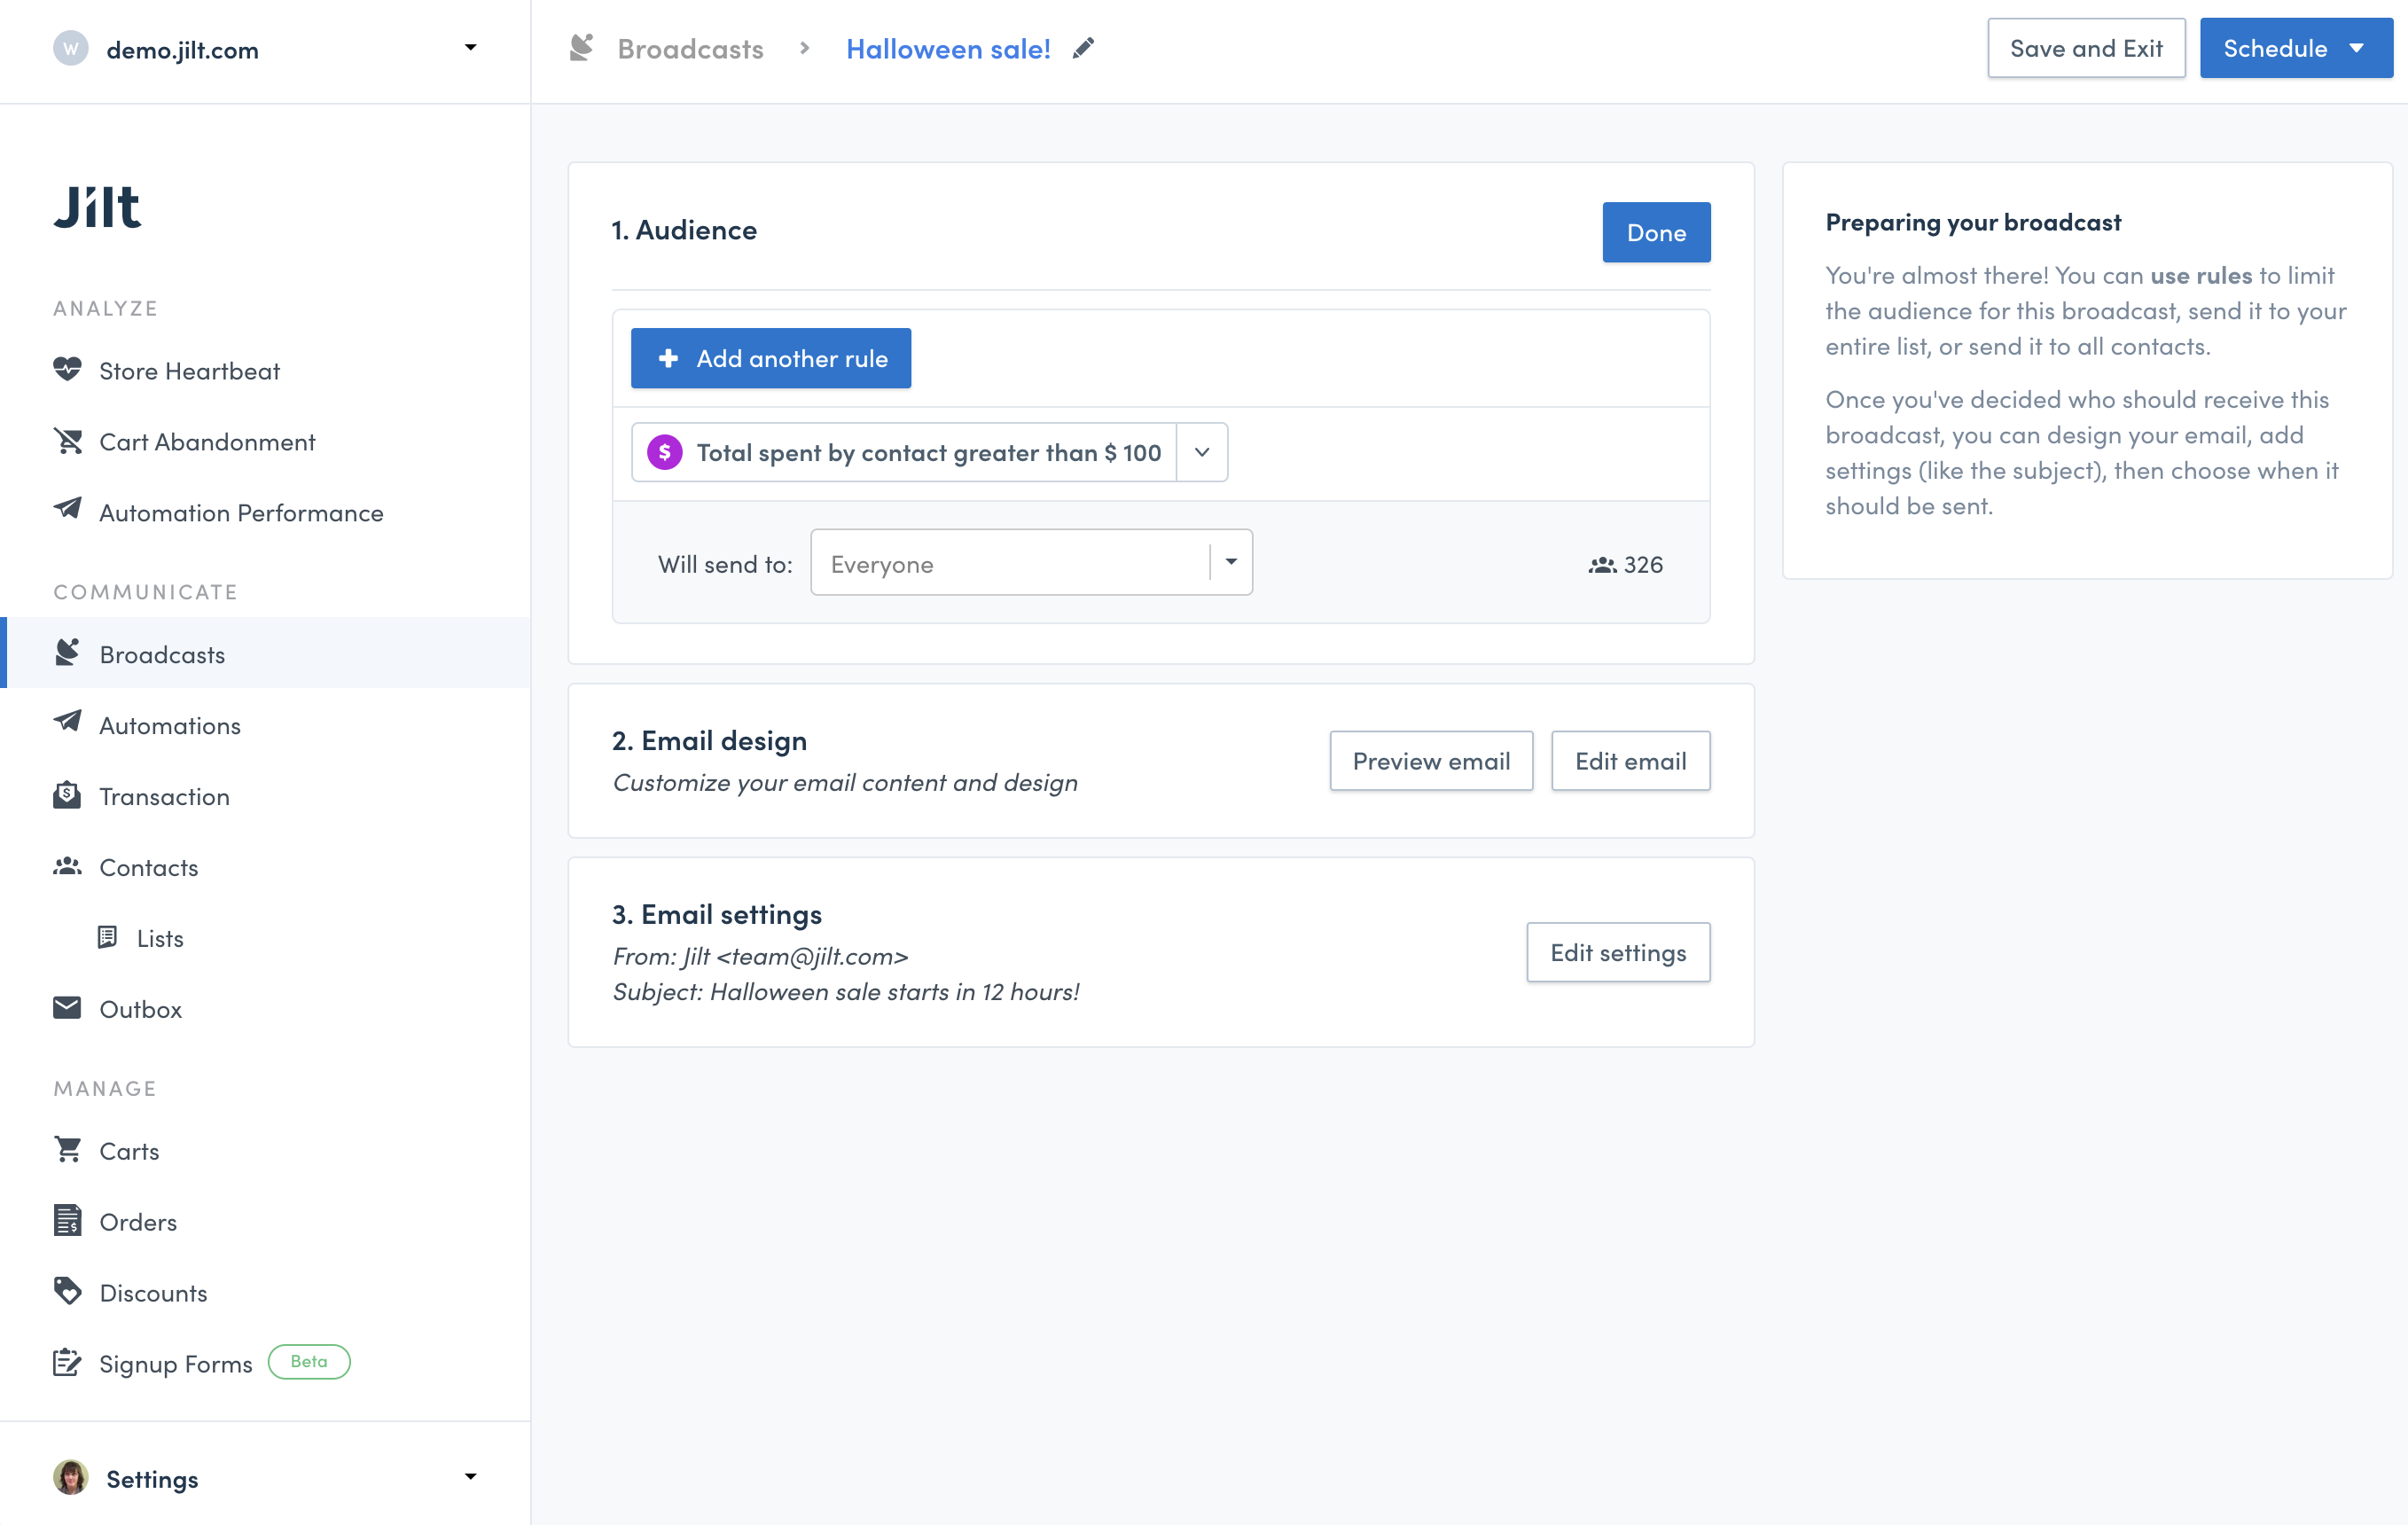Click the Total spent by contact rule
Image resolution: width=2408 pixels, height=1525 pixels.
pos(903,453)
